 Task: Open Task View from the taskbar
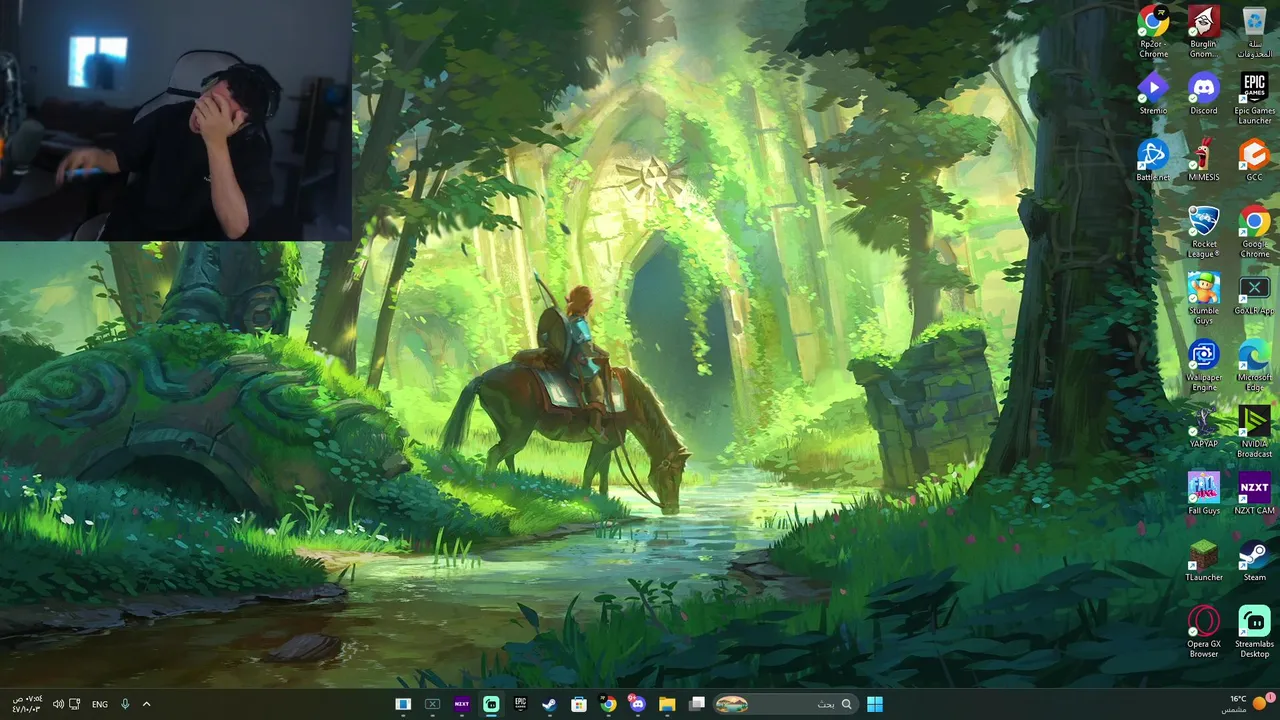[x=697, y=704]
